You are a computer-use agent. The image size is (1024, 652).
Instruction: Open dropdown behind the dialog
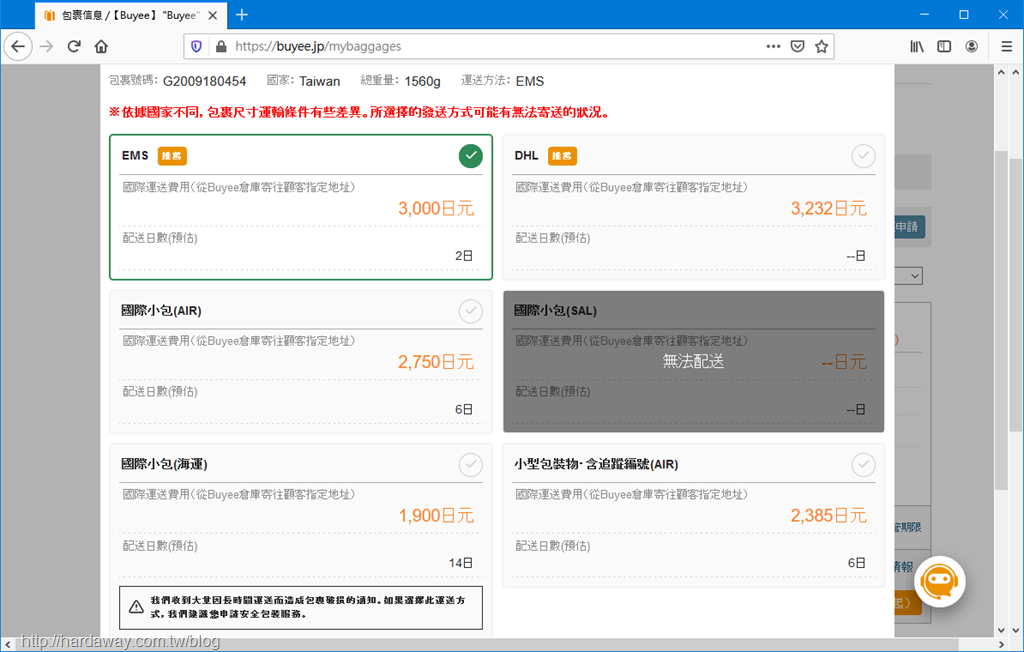(x=909, y=276)
